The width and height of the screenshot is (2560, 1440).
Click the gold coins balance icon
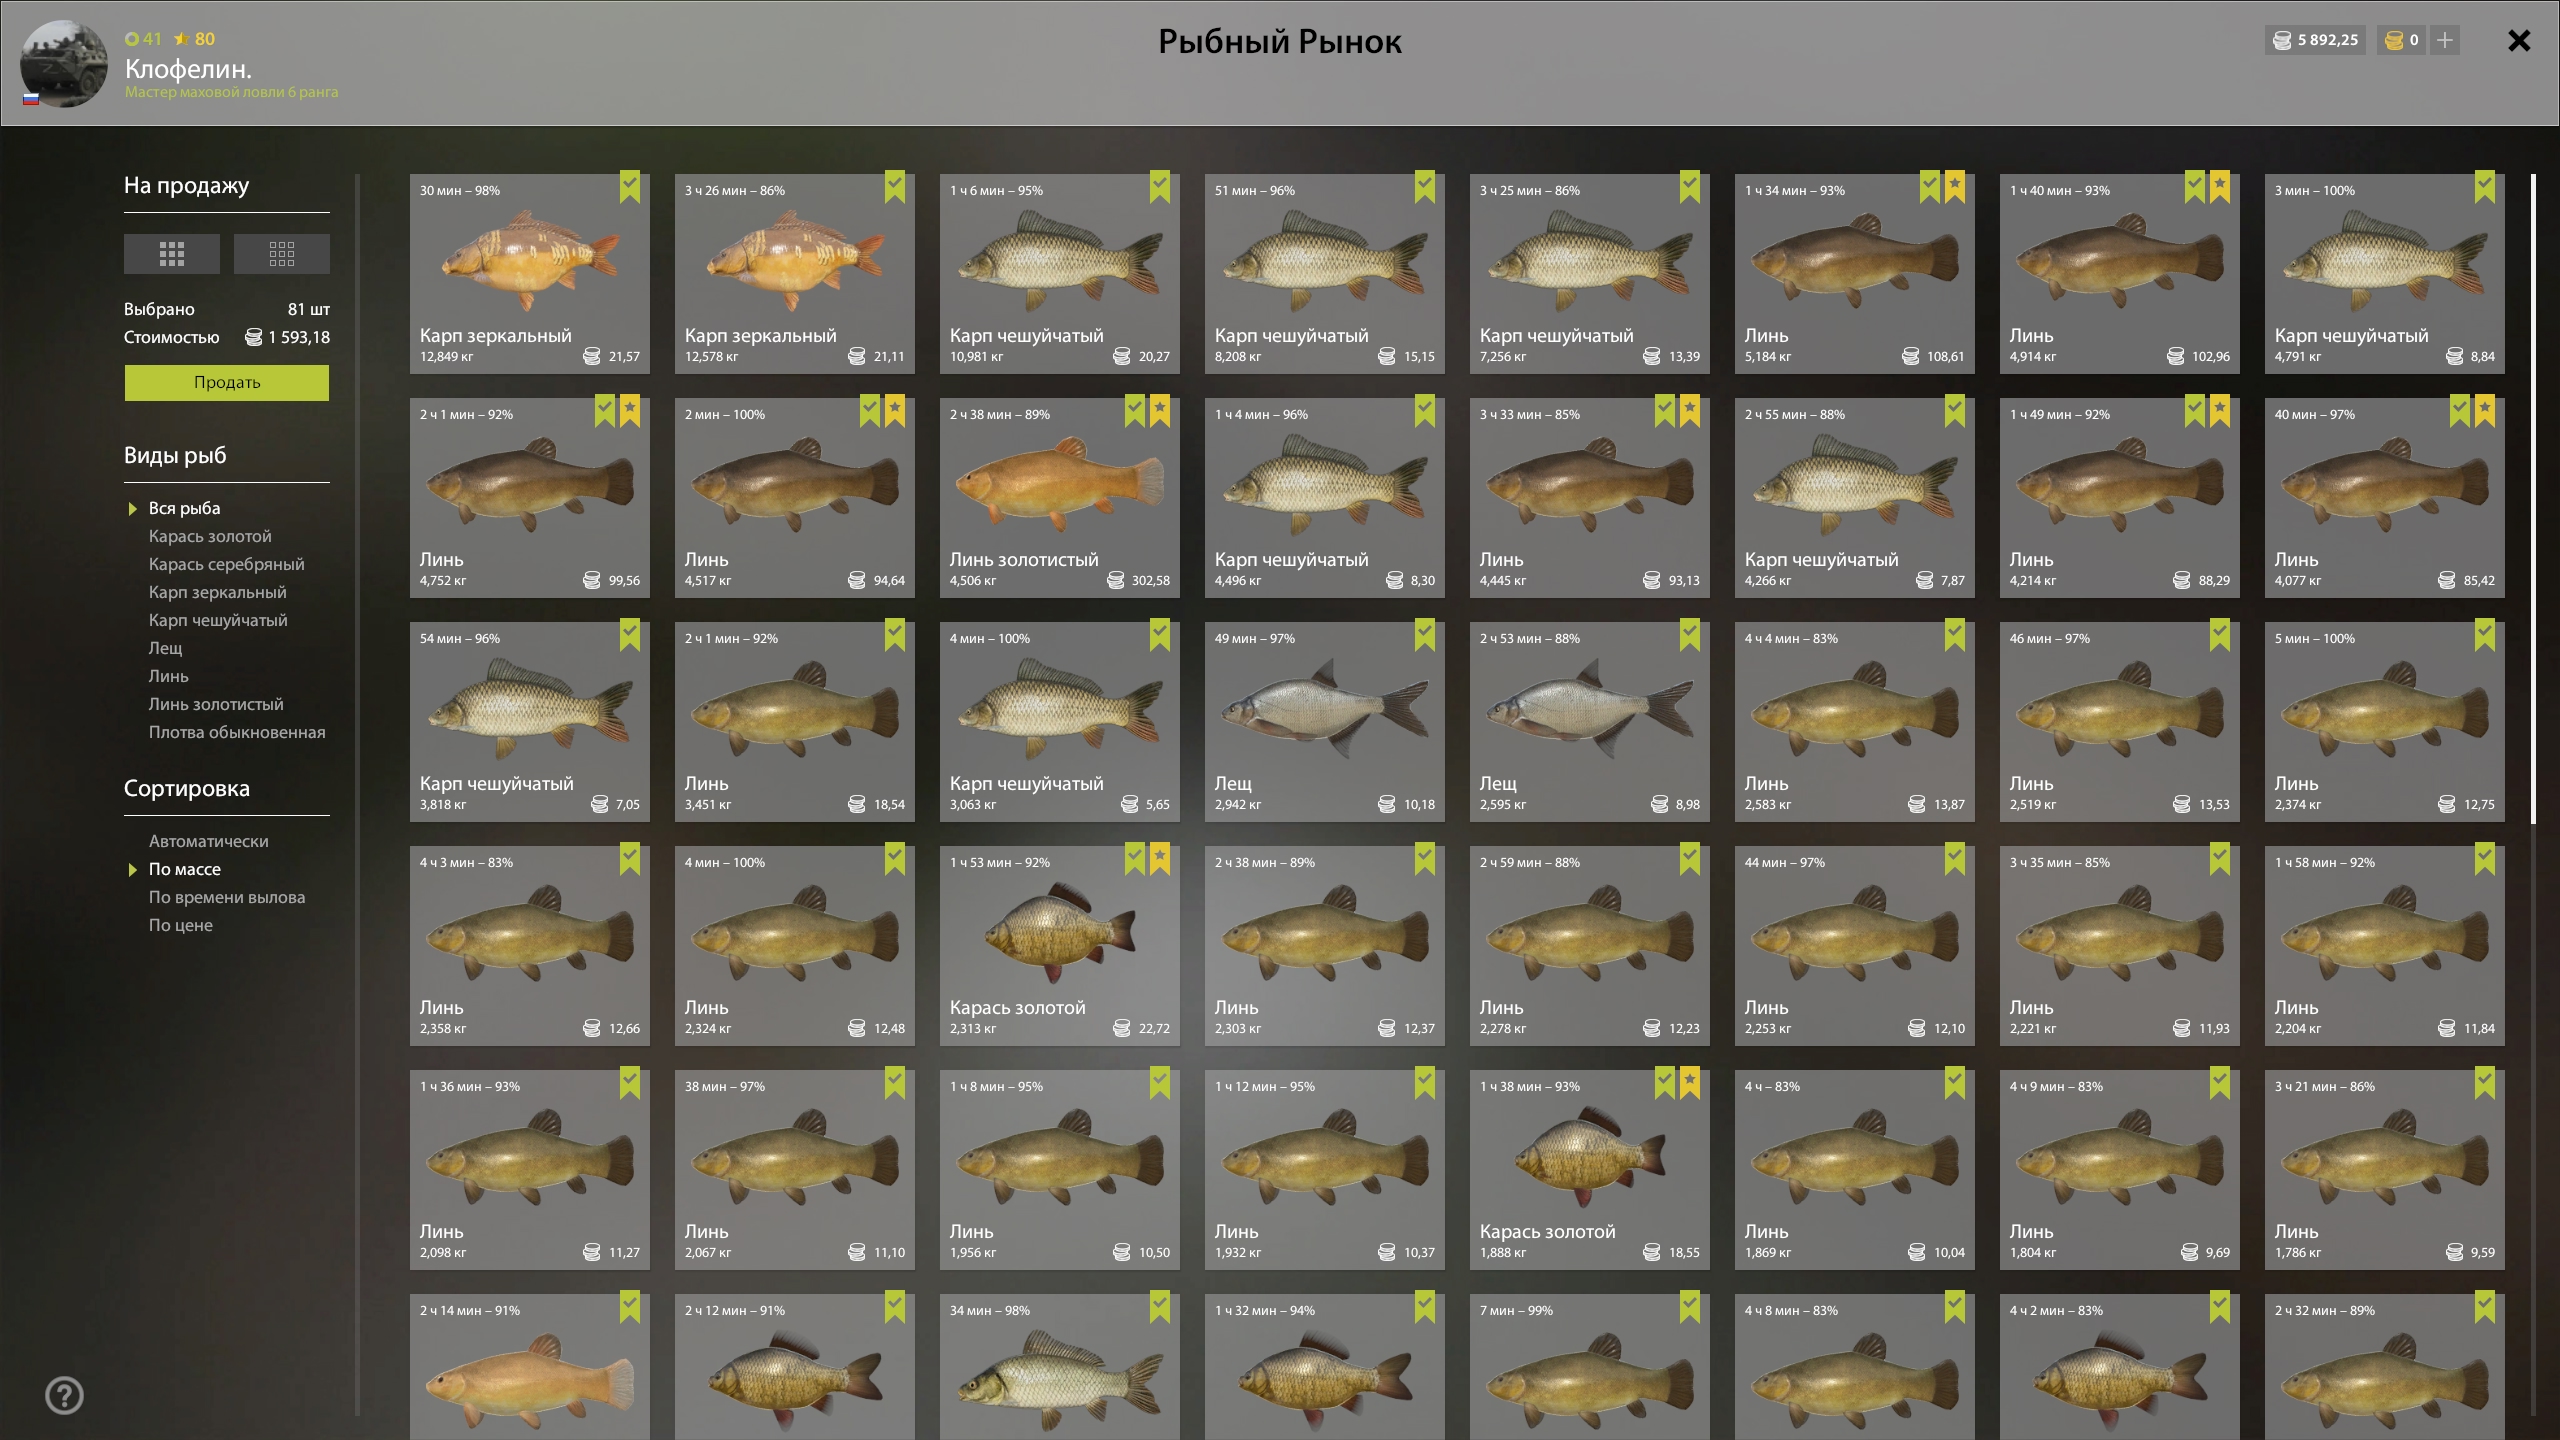tap(2394, 40)
